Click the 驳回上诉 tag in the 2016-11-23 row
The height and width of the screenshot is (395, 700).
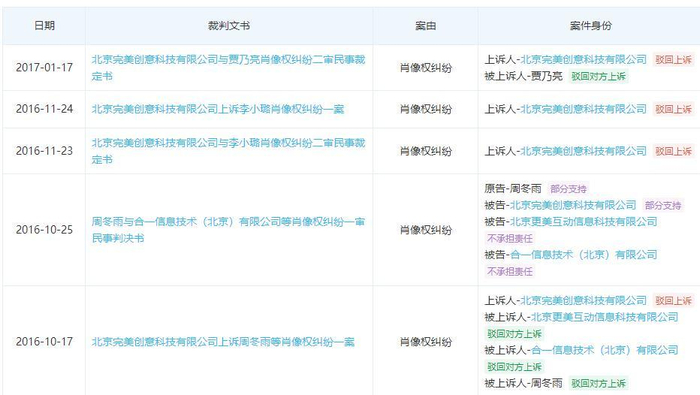click(x=673, y=151)
